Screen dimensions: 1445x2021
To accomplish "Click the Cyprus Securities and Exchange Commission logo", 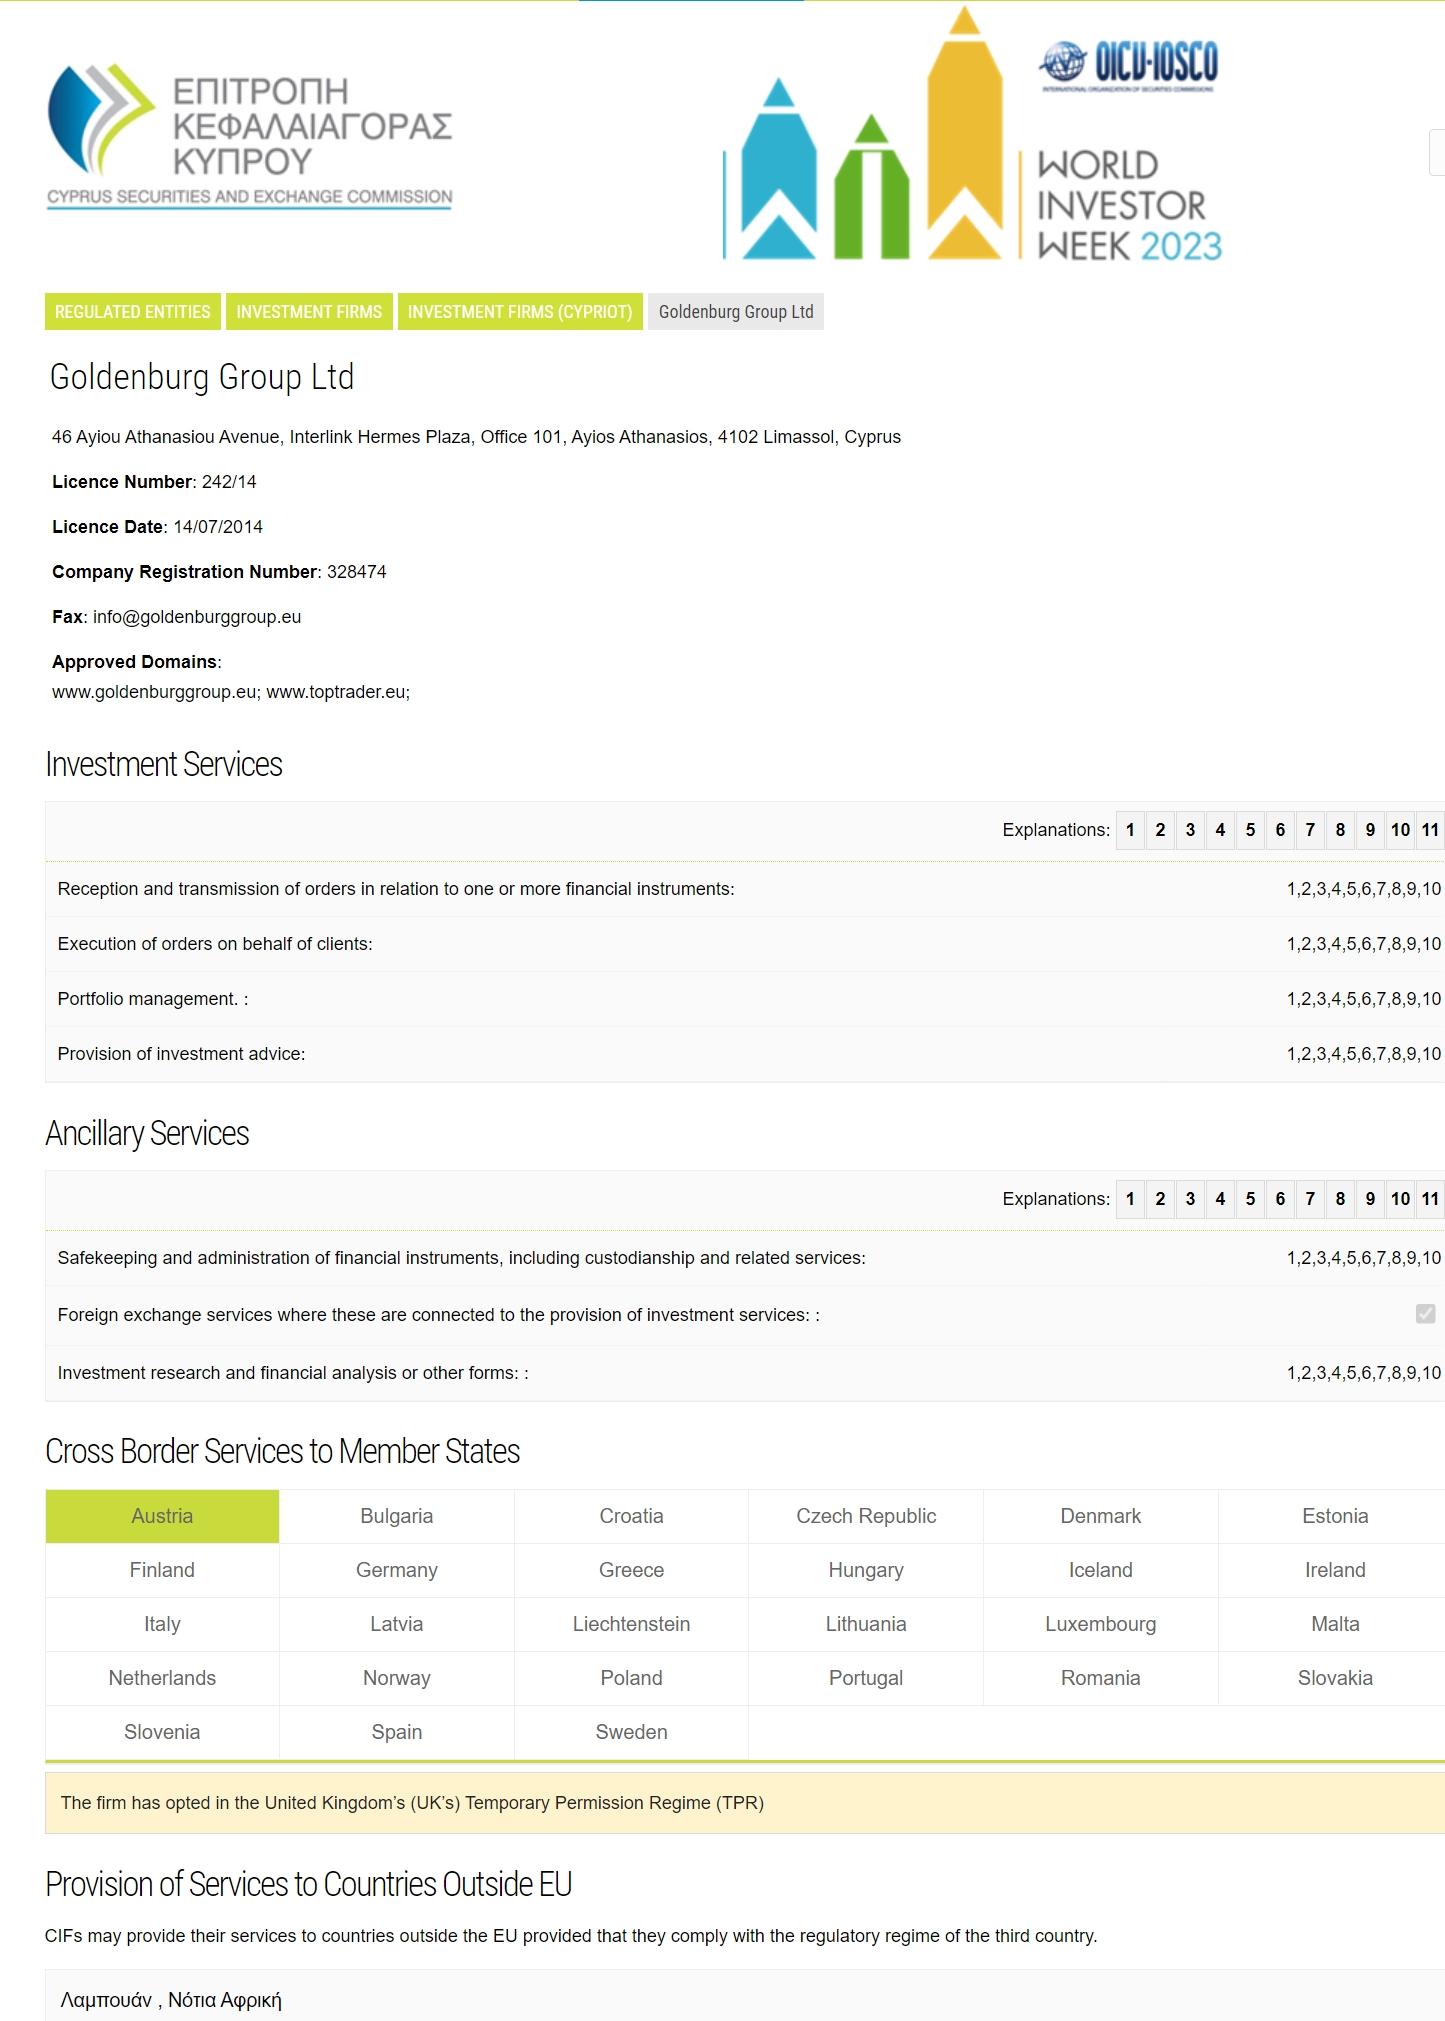I will tap(250, 136).
